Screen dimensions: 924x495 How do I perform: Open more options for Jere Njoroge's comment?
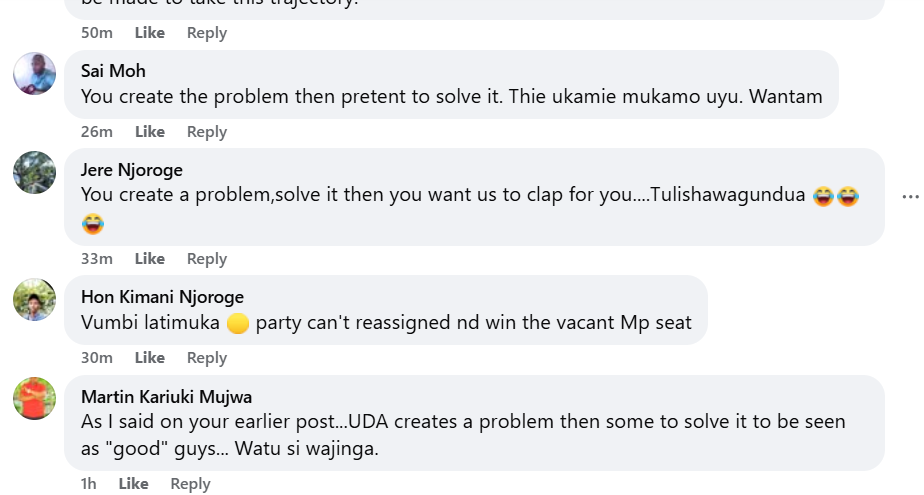(909, 197)
